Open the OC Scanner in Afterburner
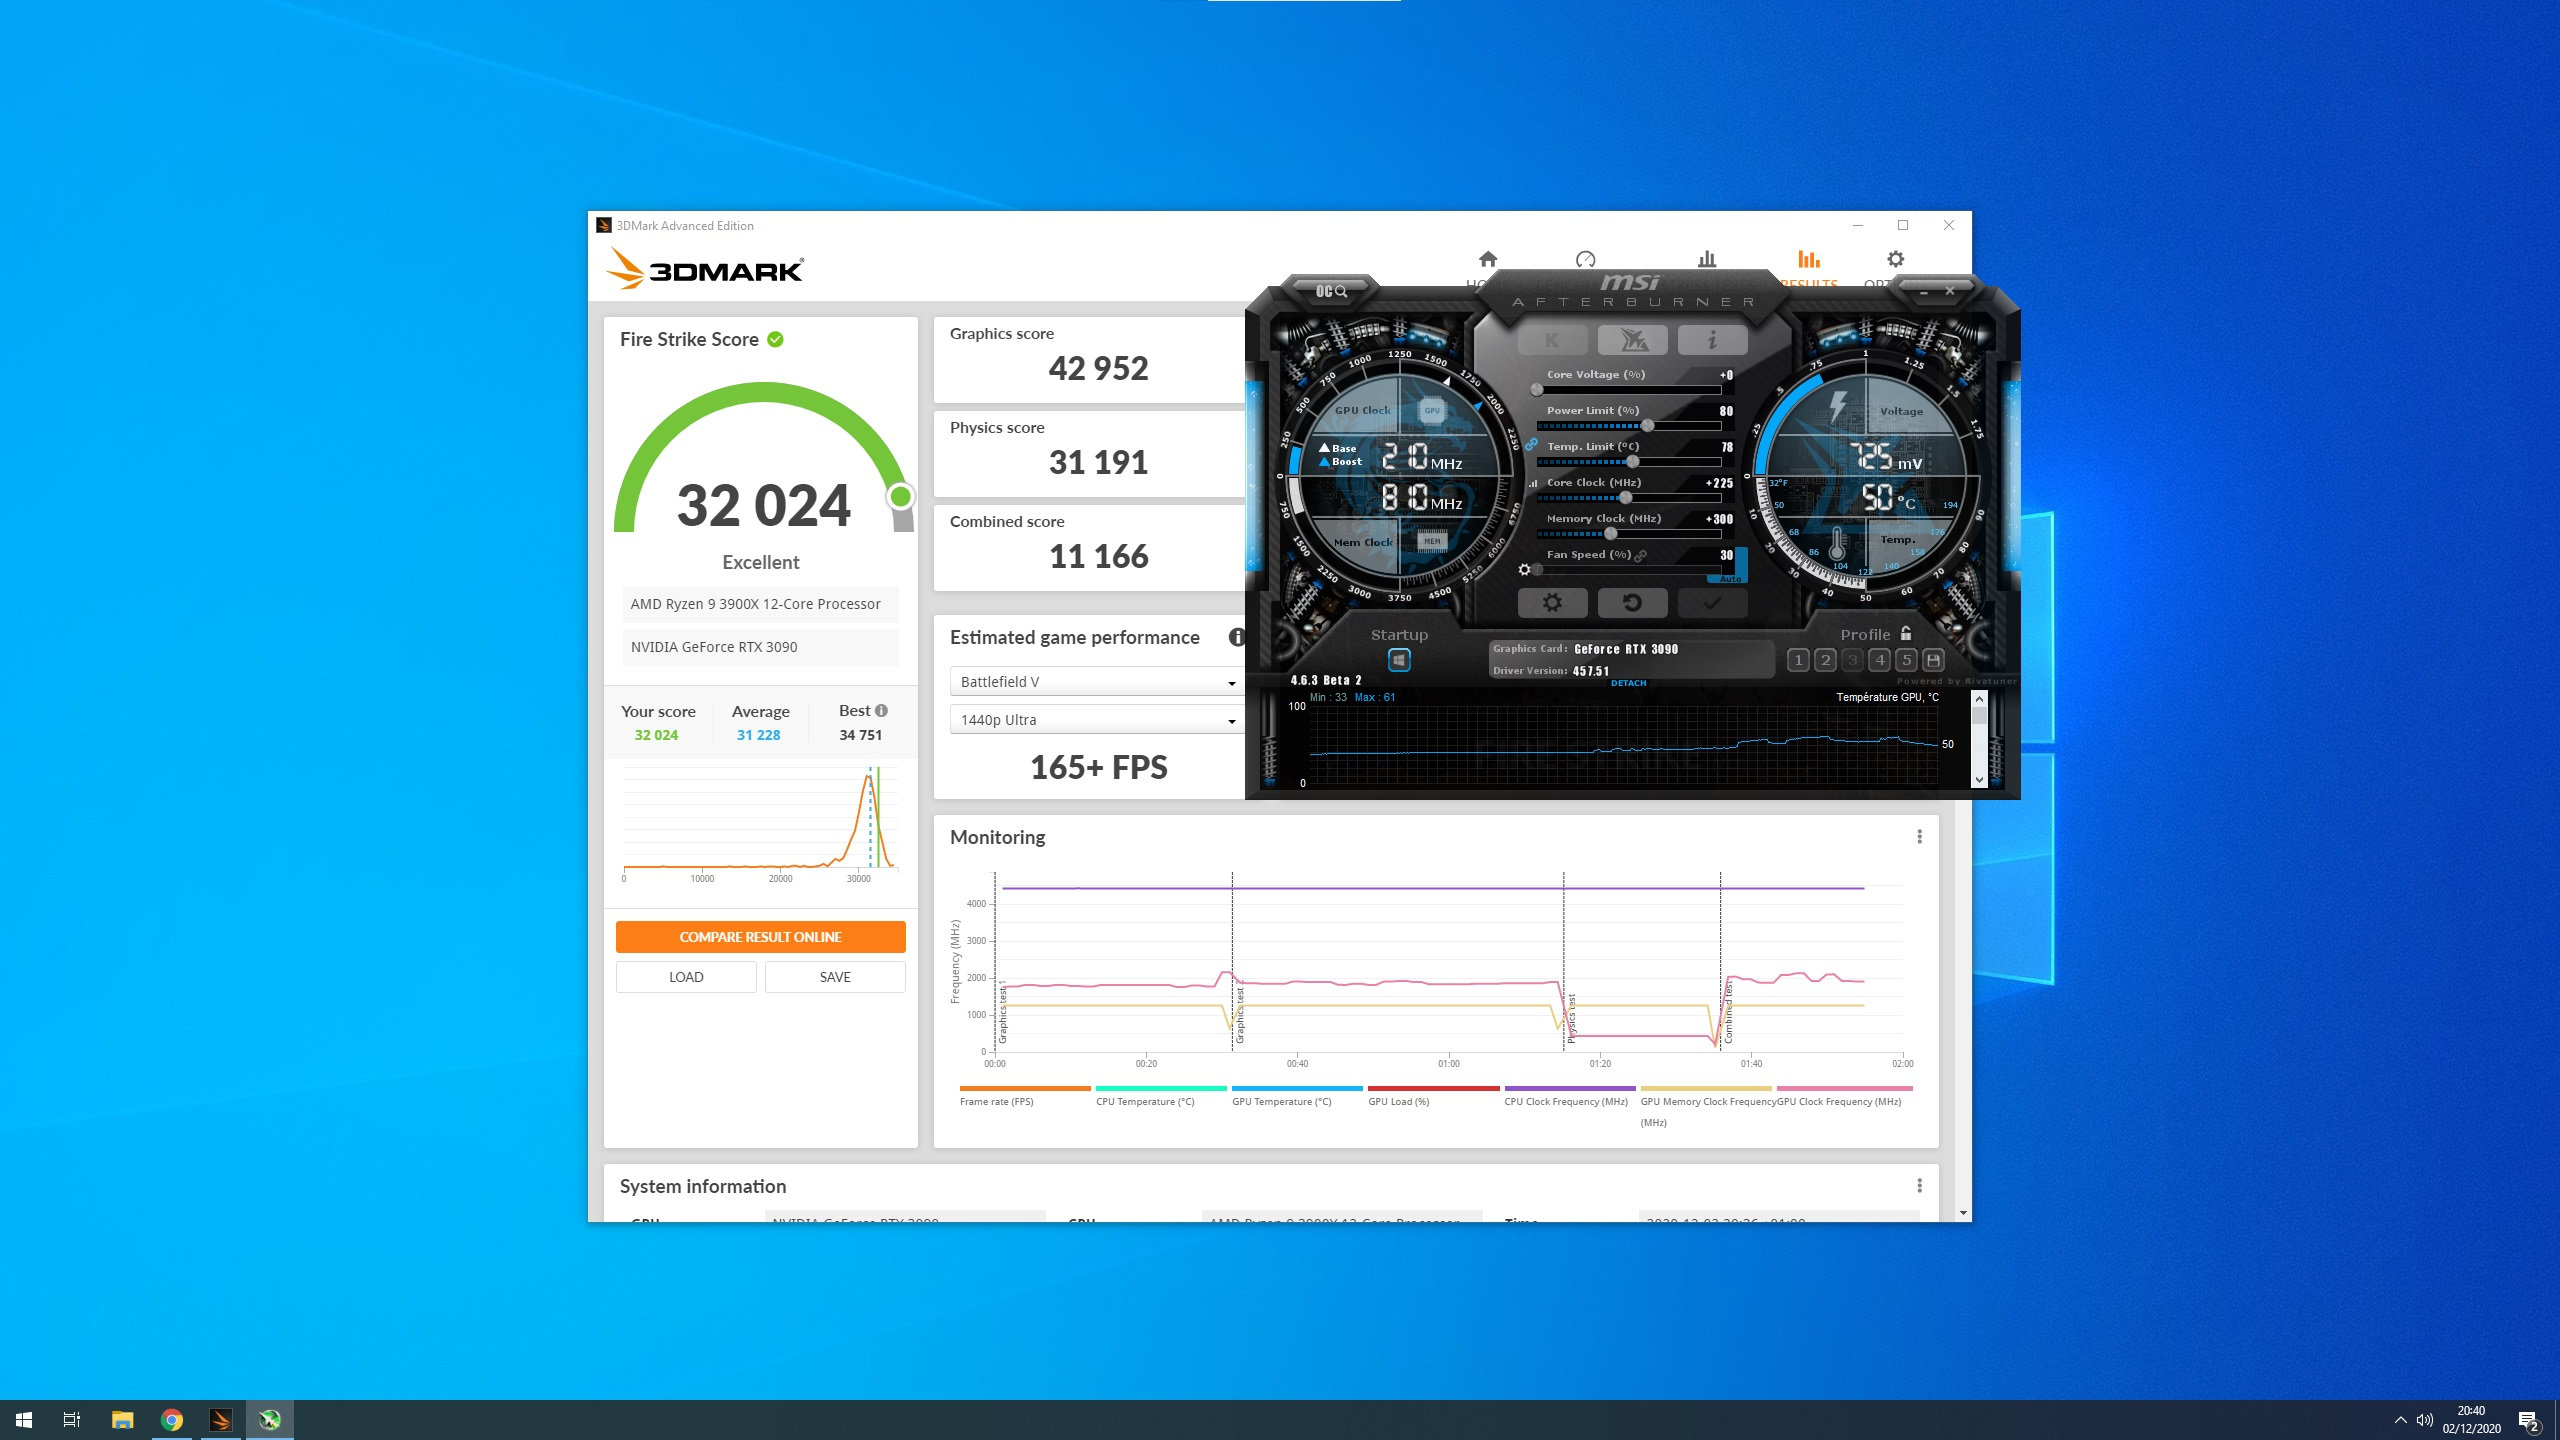The height and width of the screenshot is (1440, 2560). point(1330,291)
